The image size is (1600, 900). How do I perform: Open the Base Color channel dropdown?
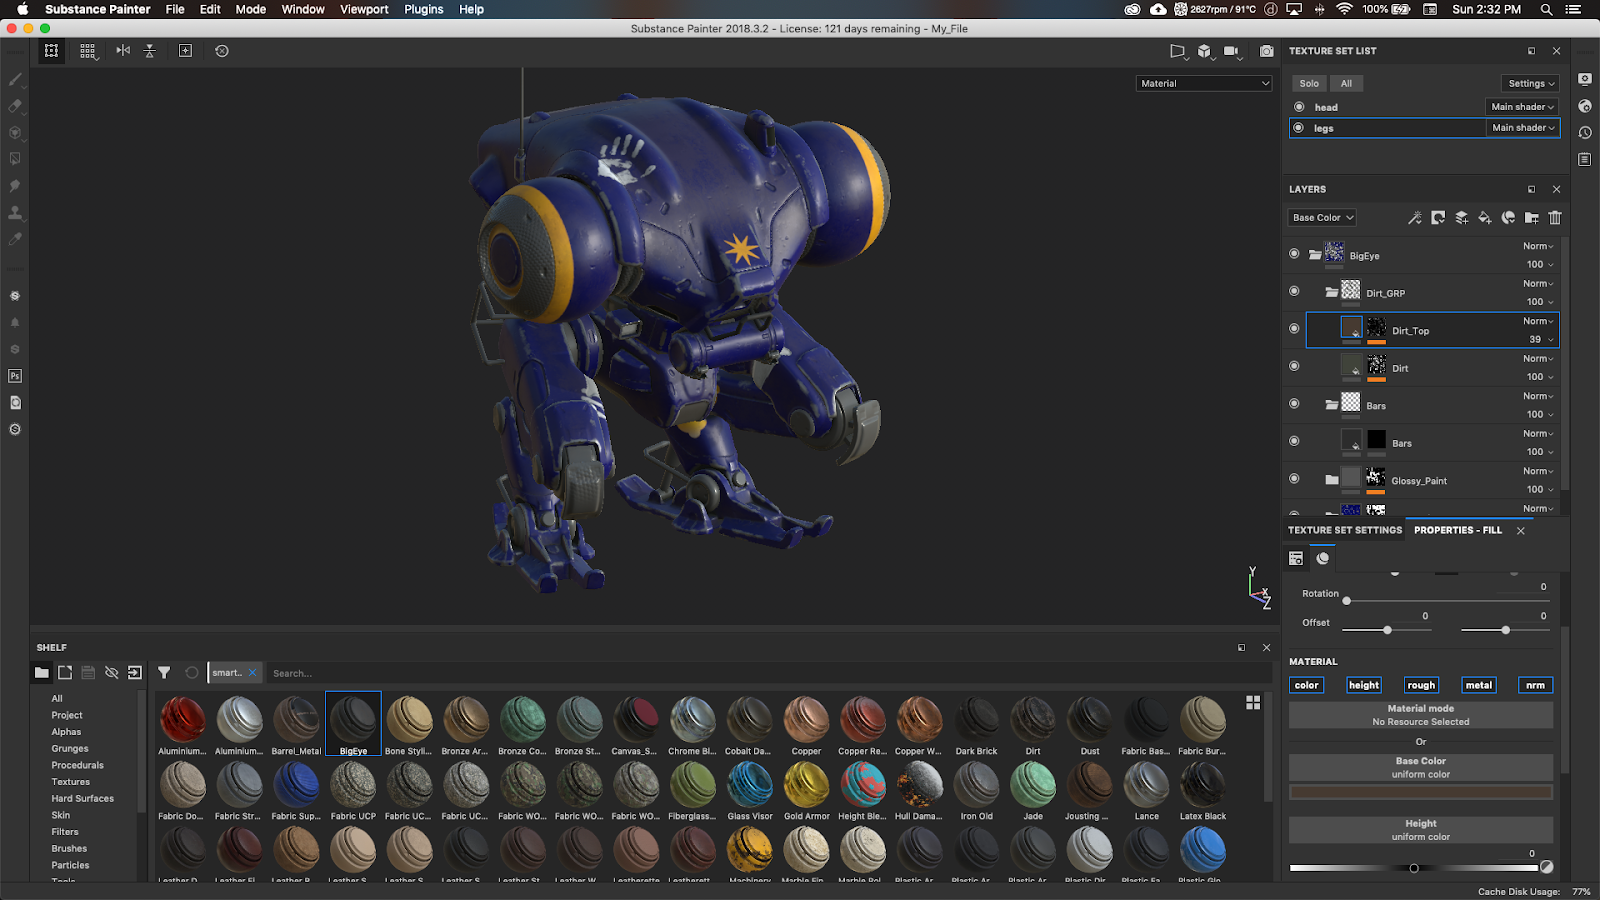click(x=1320, y=217)
